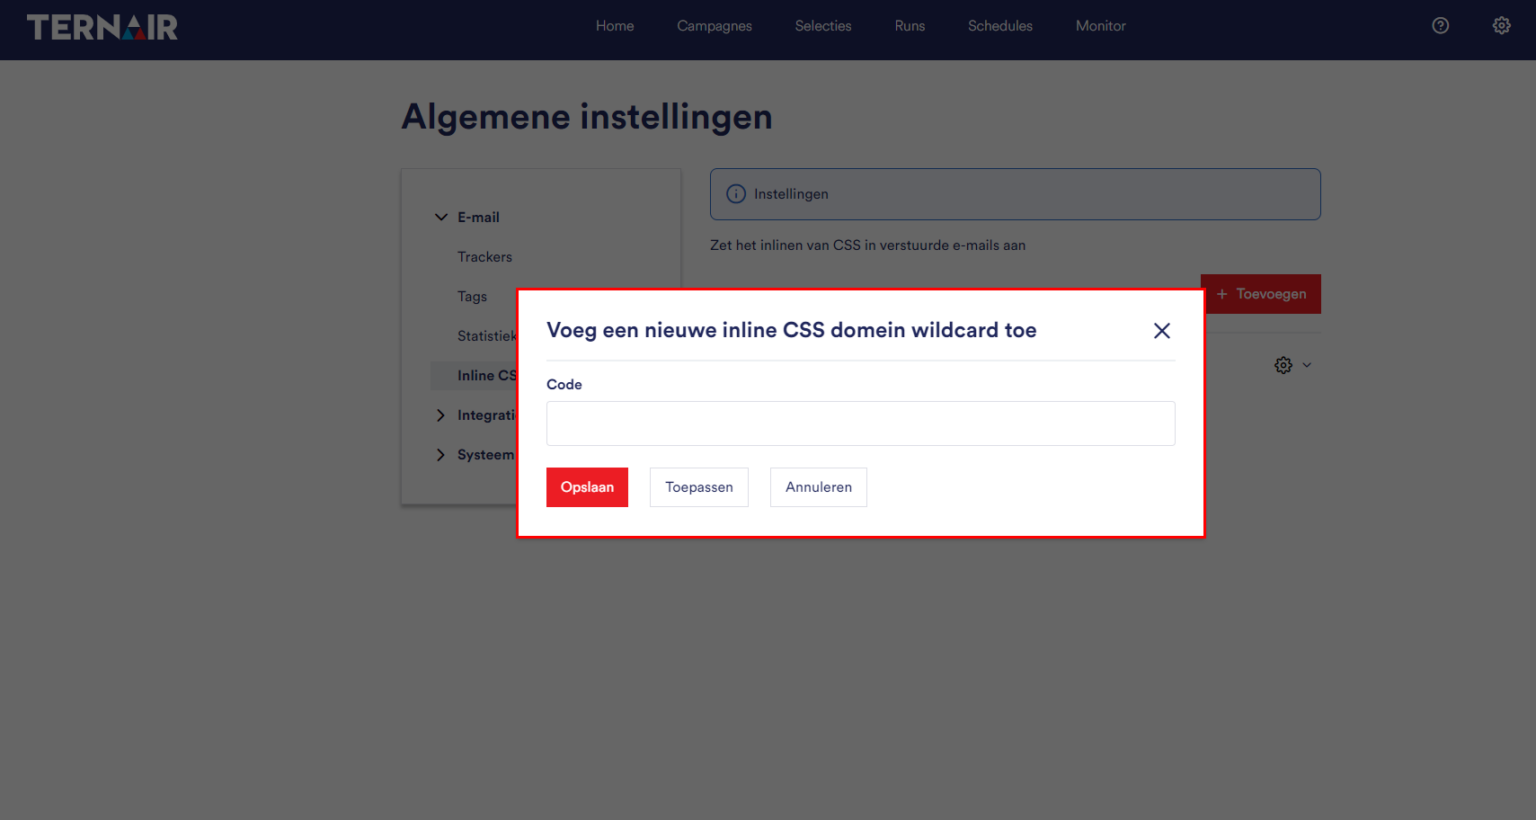Click the dialog title text

pyautogui.click(x=791, y=330)
